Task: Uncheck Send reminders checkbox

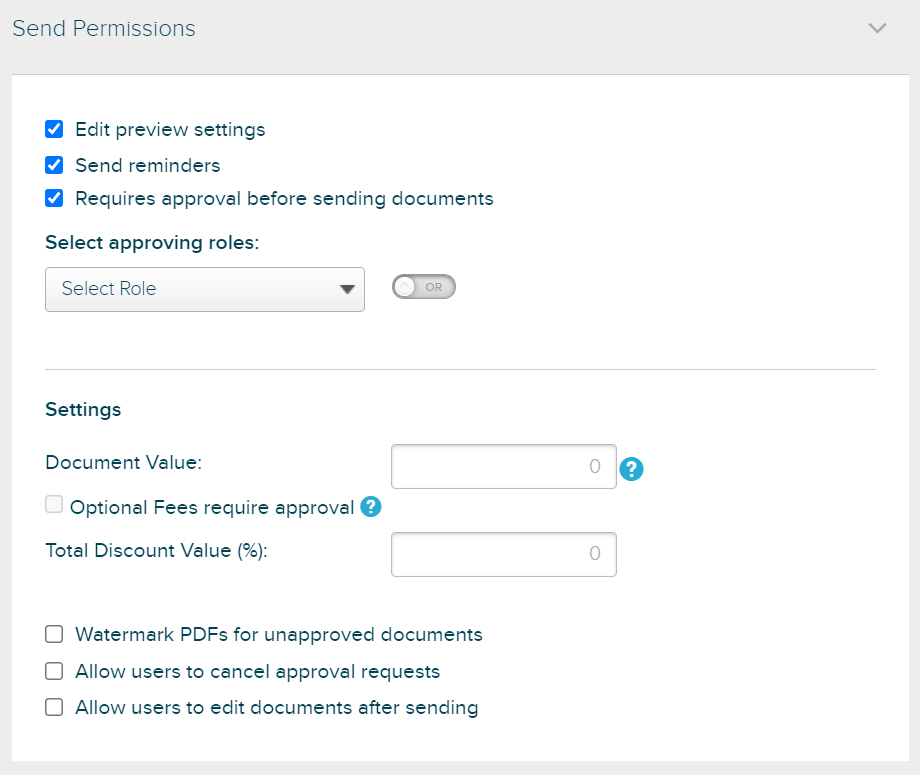Action: (x=54, y=165)
